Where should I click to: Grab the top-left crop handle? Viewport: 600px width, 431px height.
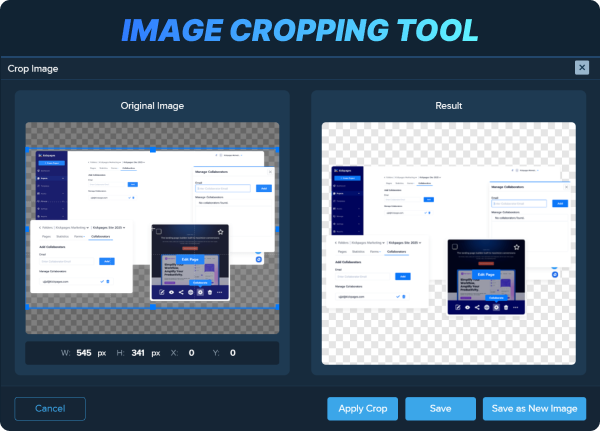[27, 151]
